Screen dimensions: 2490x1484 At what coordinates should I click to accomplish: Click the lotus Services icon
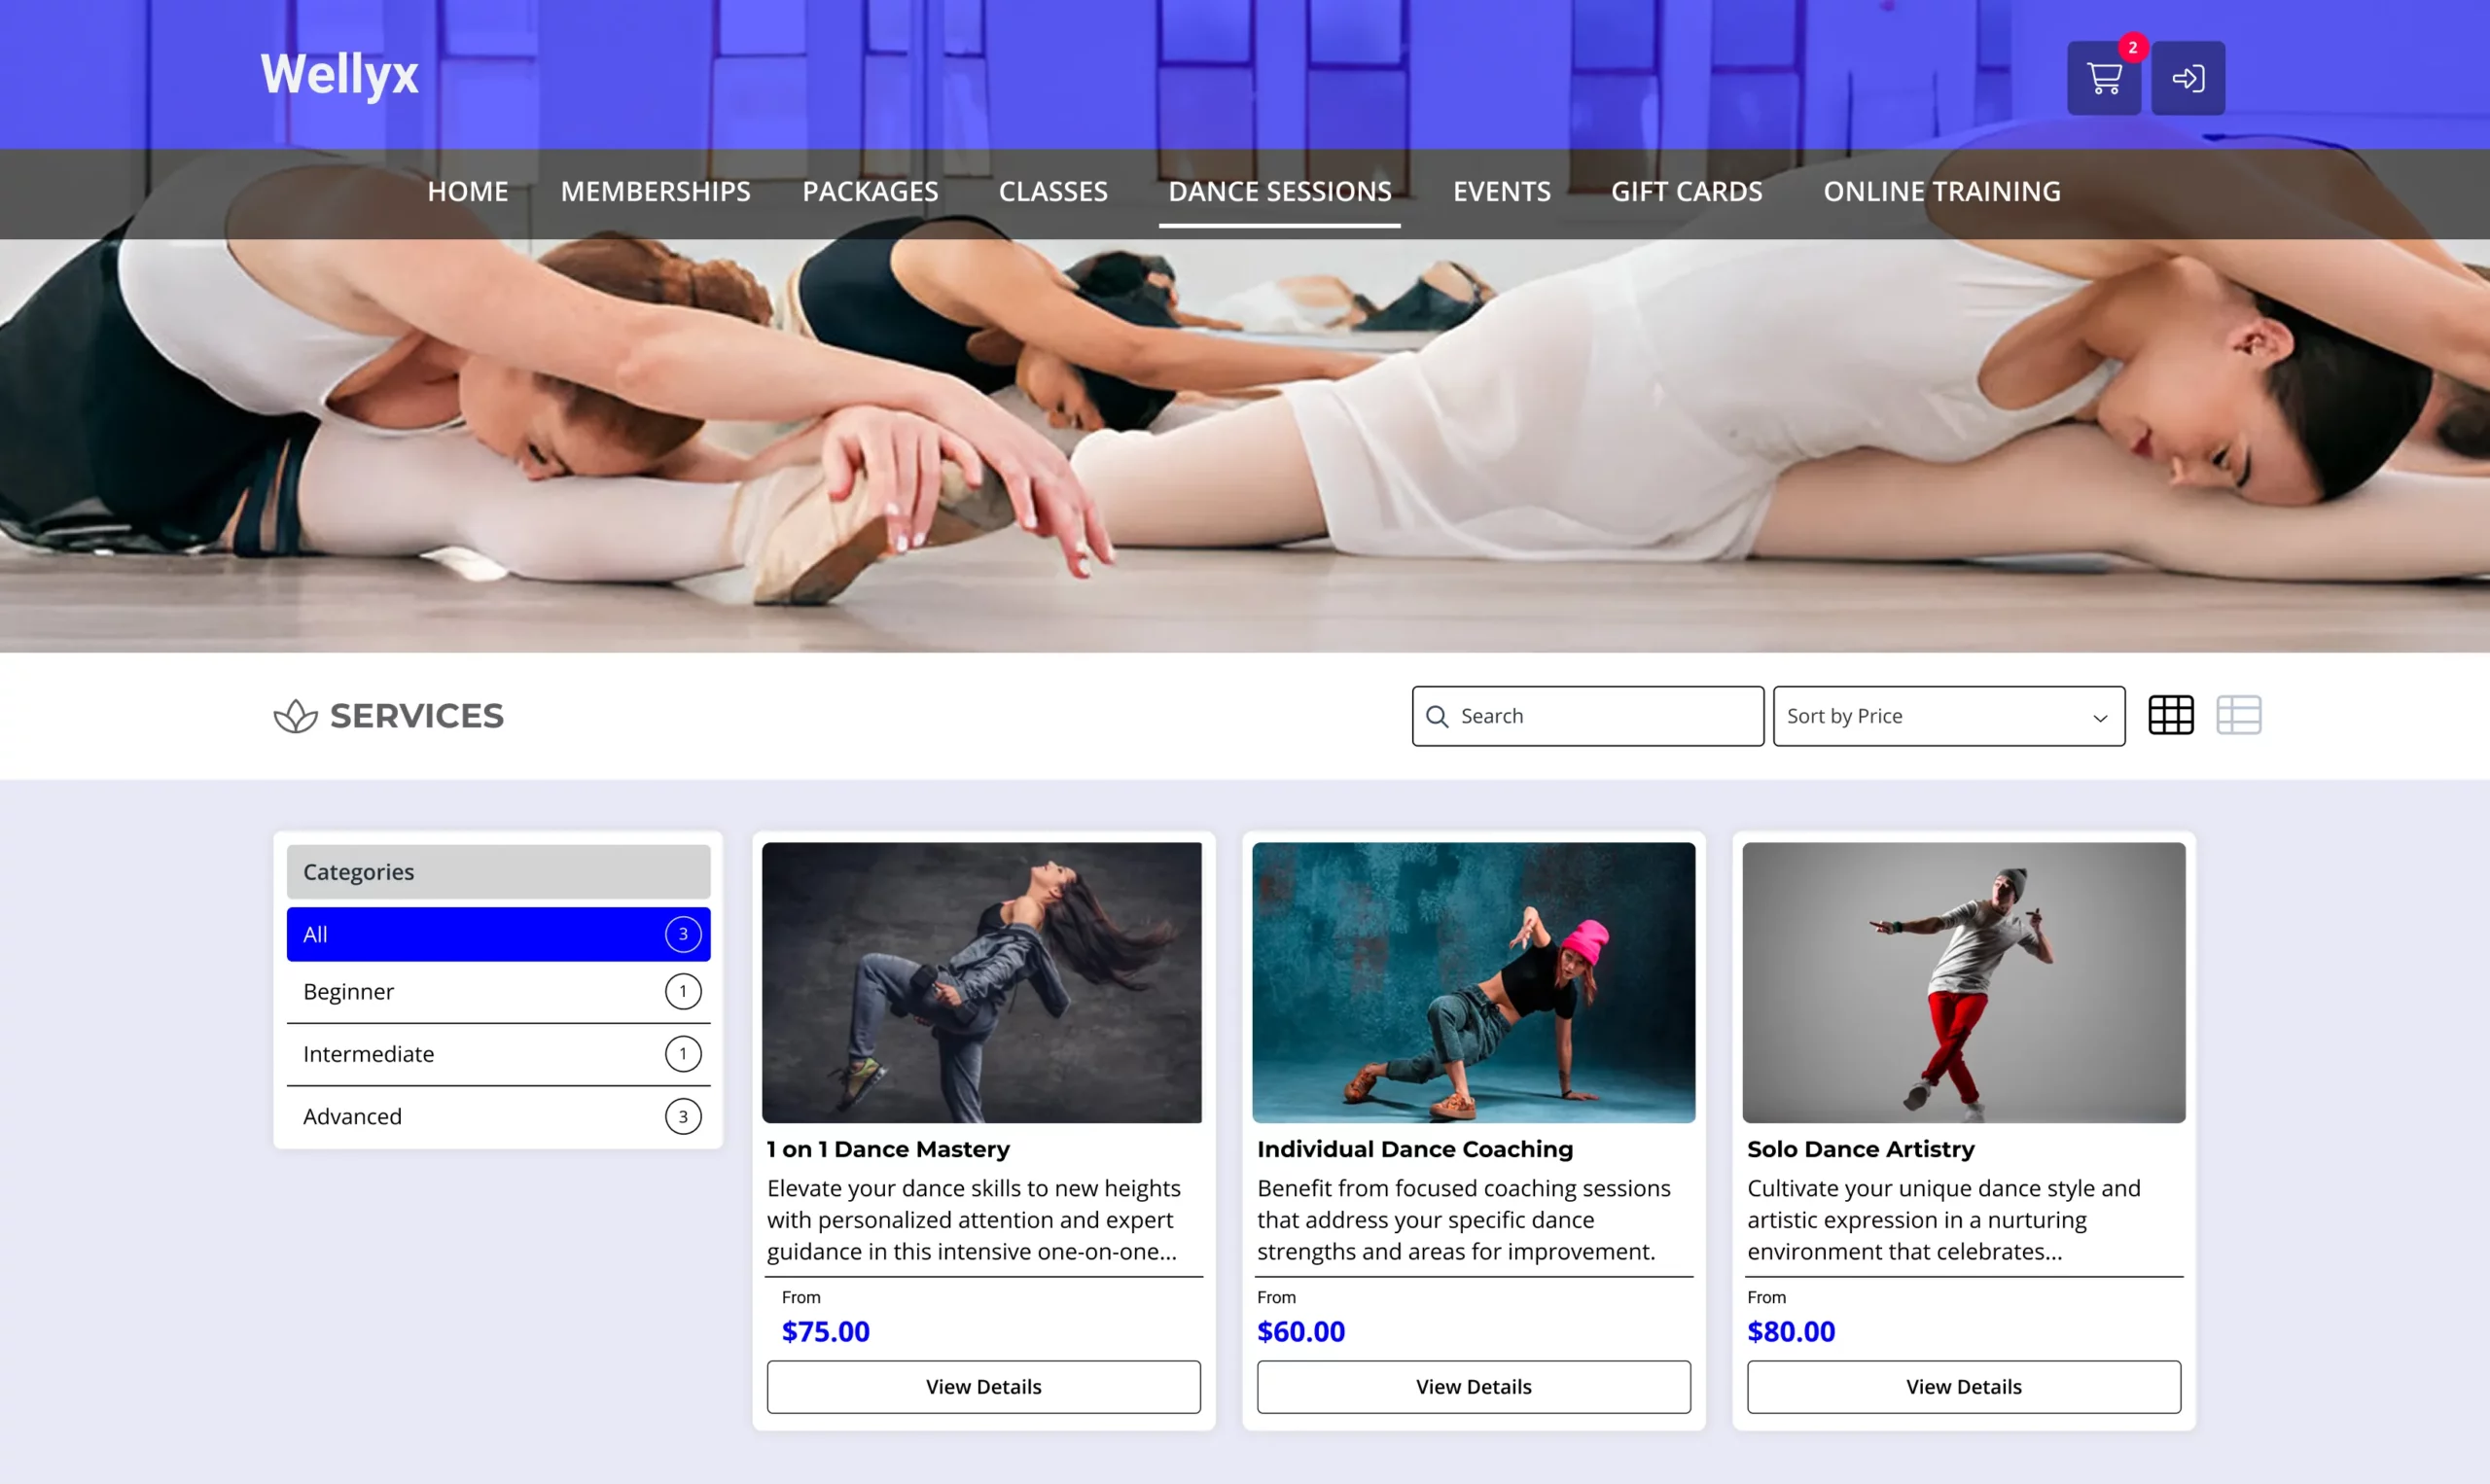[295, 716]
